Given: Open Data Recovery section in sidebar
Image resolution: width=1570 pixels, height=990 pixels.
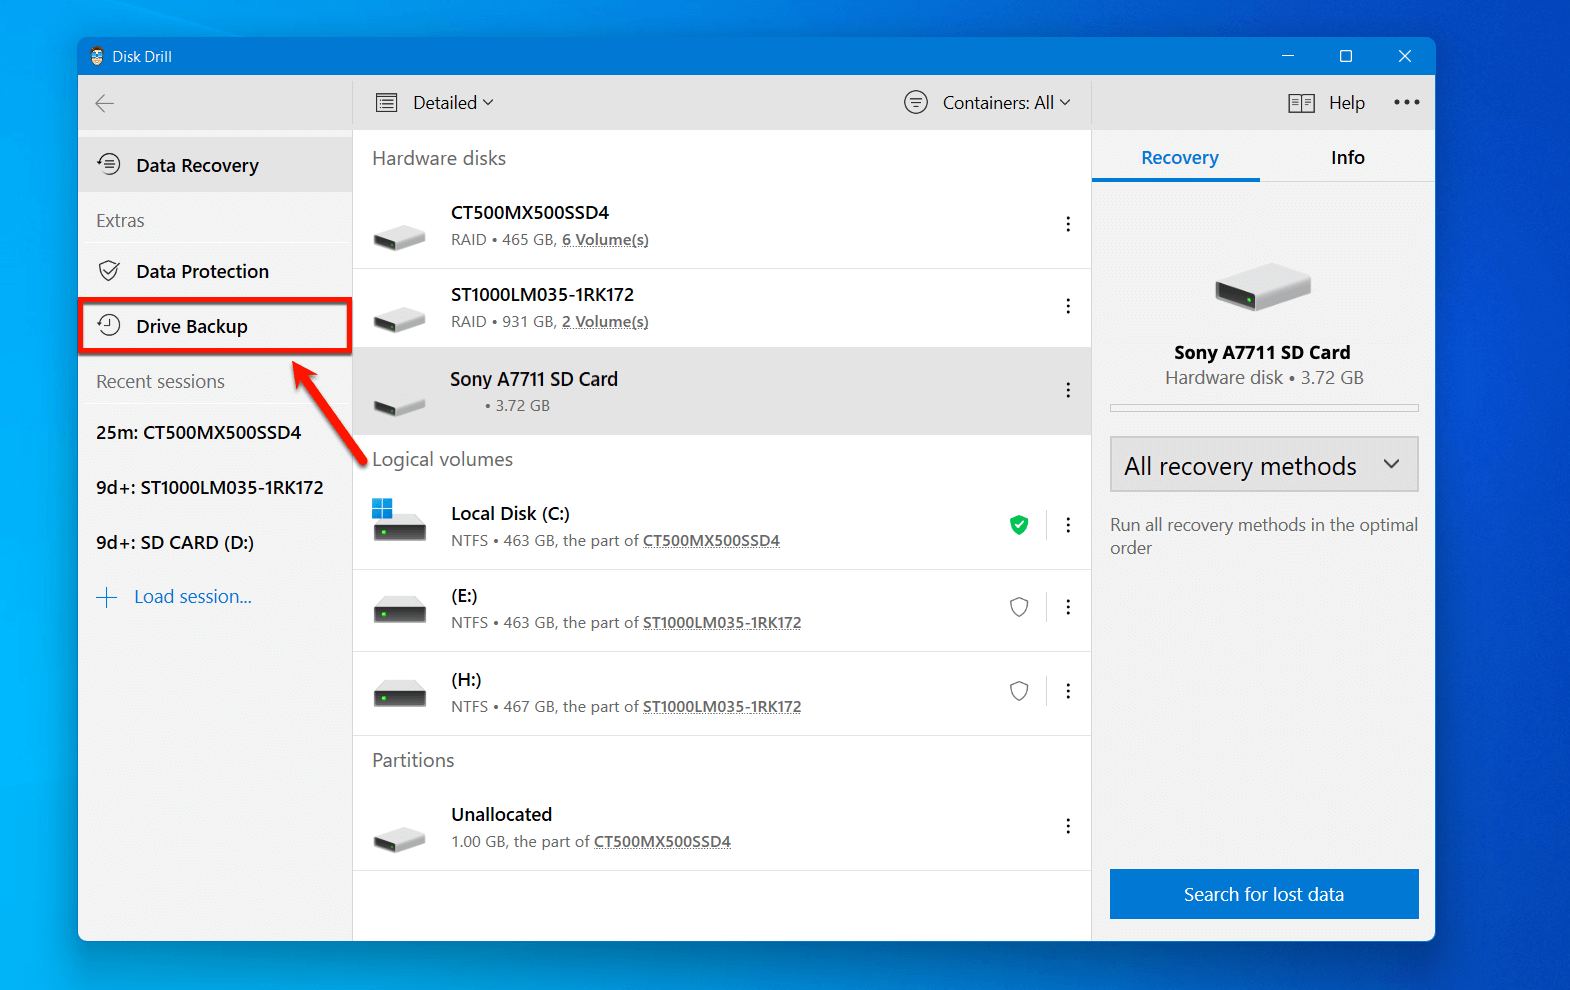Looking at the screenshot, I should (x=215, y=165).
